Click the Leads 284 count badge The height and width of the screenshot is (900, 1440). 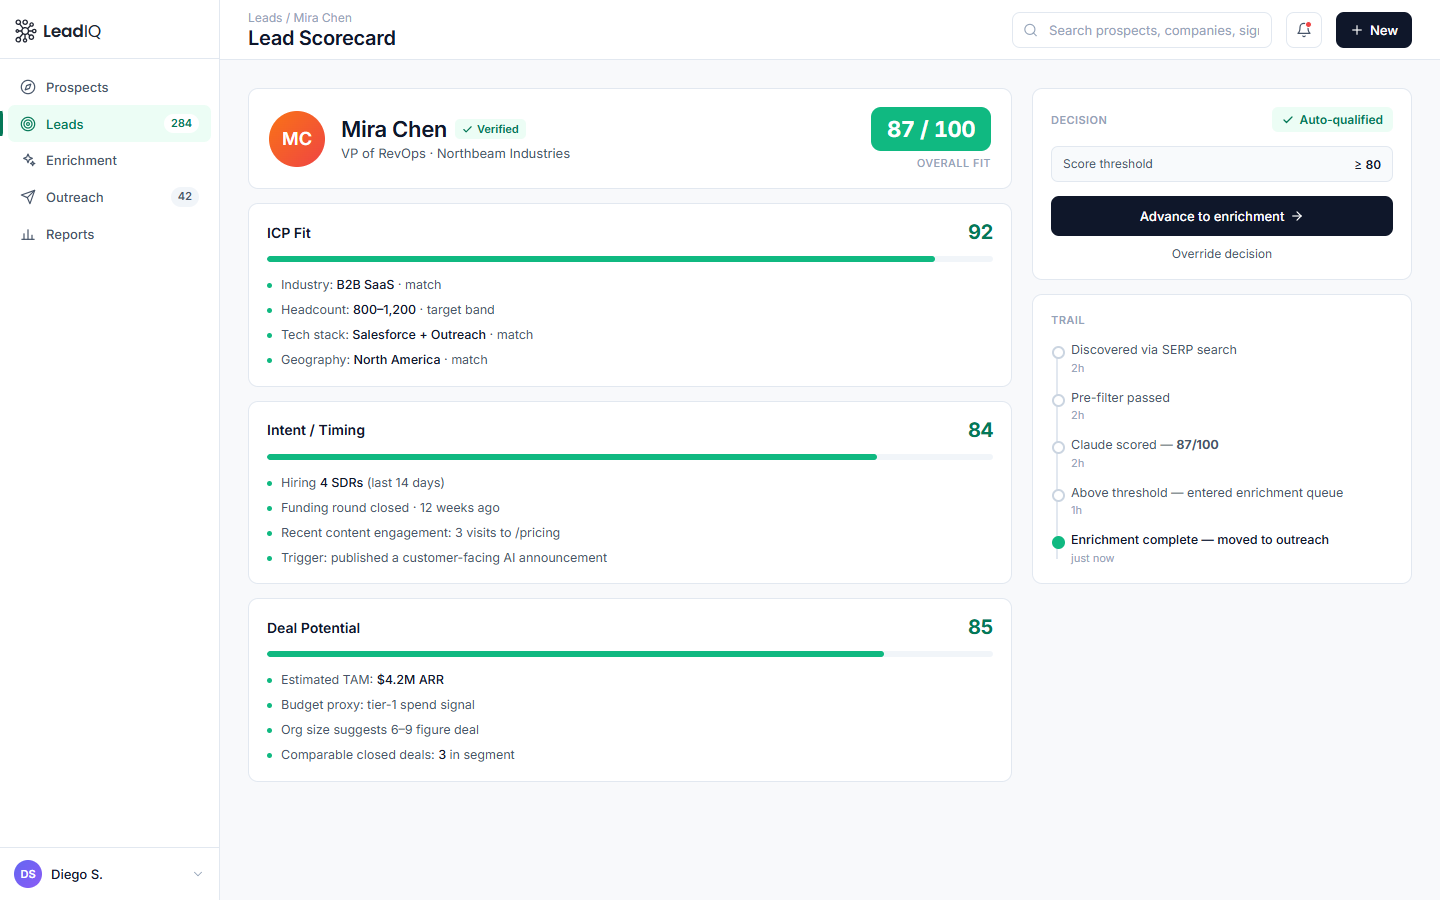click(182, 124)
